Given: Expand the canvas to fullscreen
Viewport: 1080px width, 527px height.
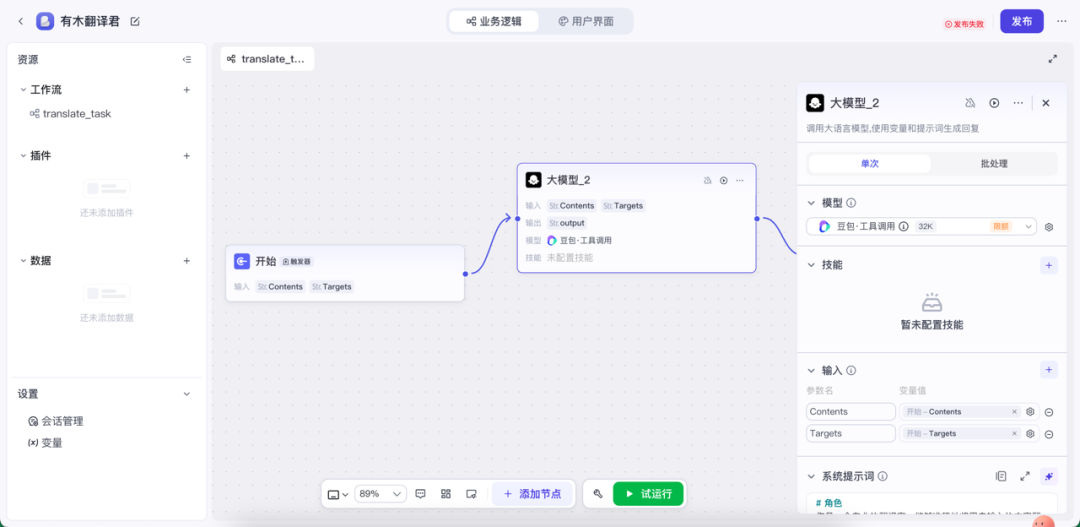Looking at the screenshot, I should (1052, 59).
